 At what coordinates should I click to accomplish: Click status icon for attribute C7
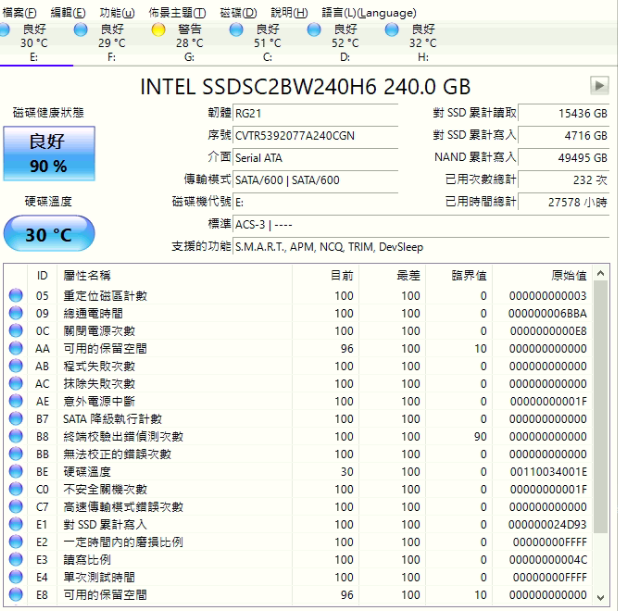(16, 506)
